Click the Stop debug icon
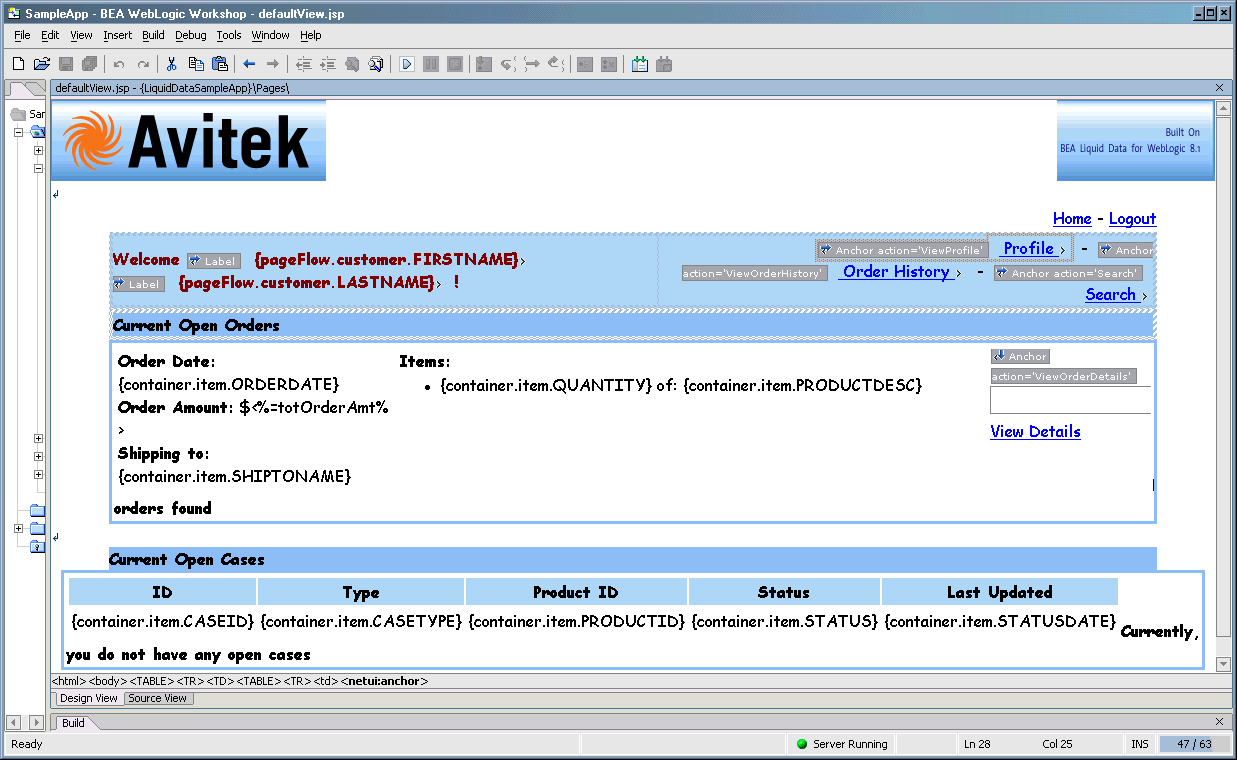The image size is (1237, 760). (x=455, y=64)
